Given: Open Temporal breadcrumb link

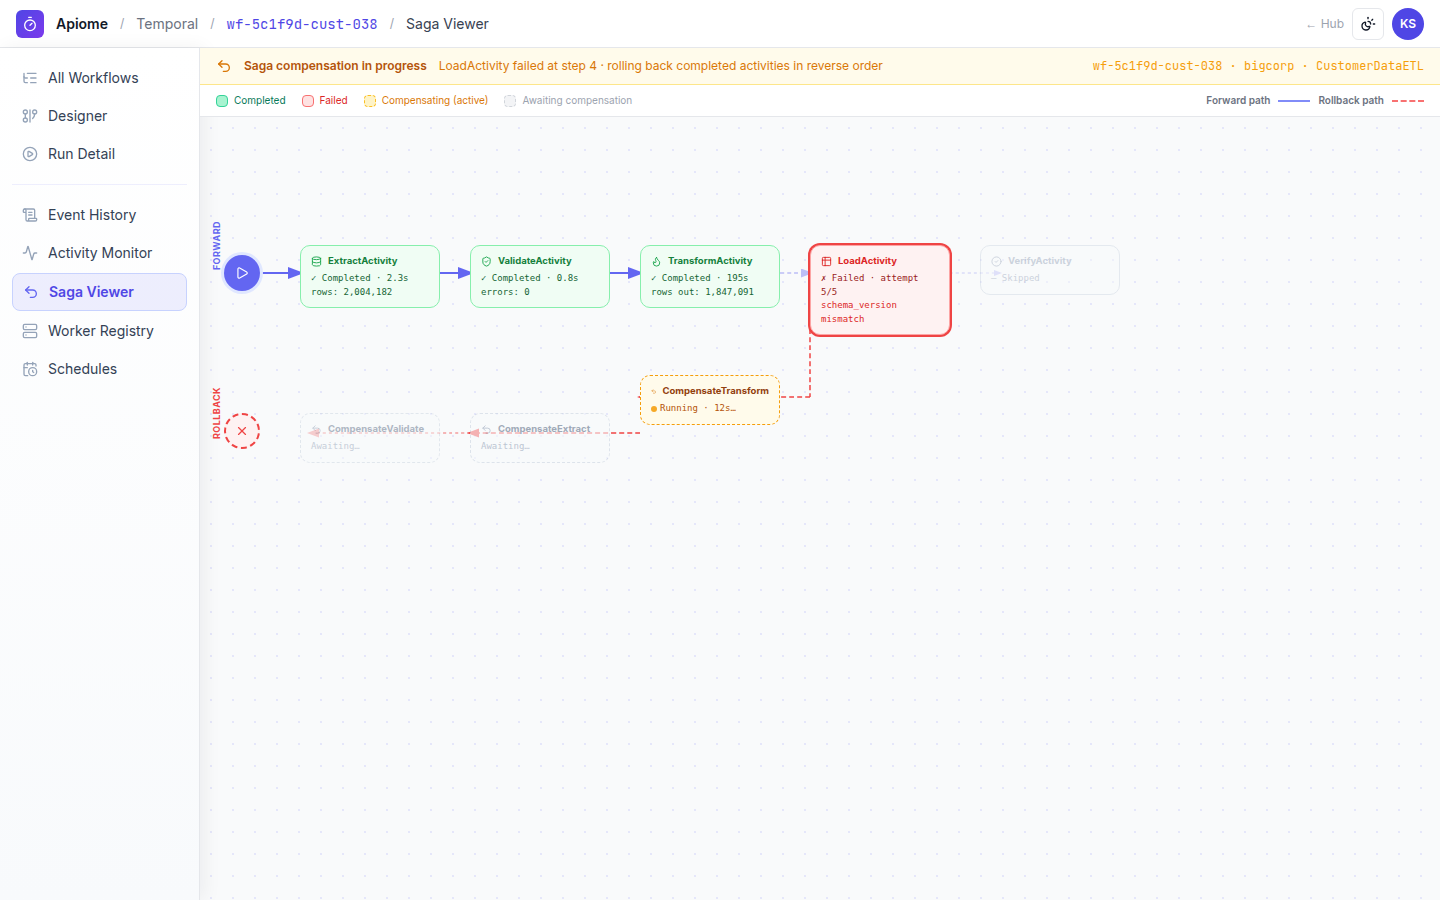Looking at the screenshot, I should [167, 24].
